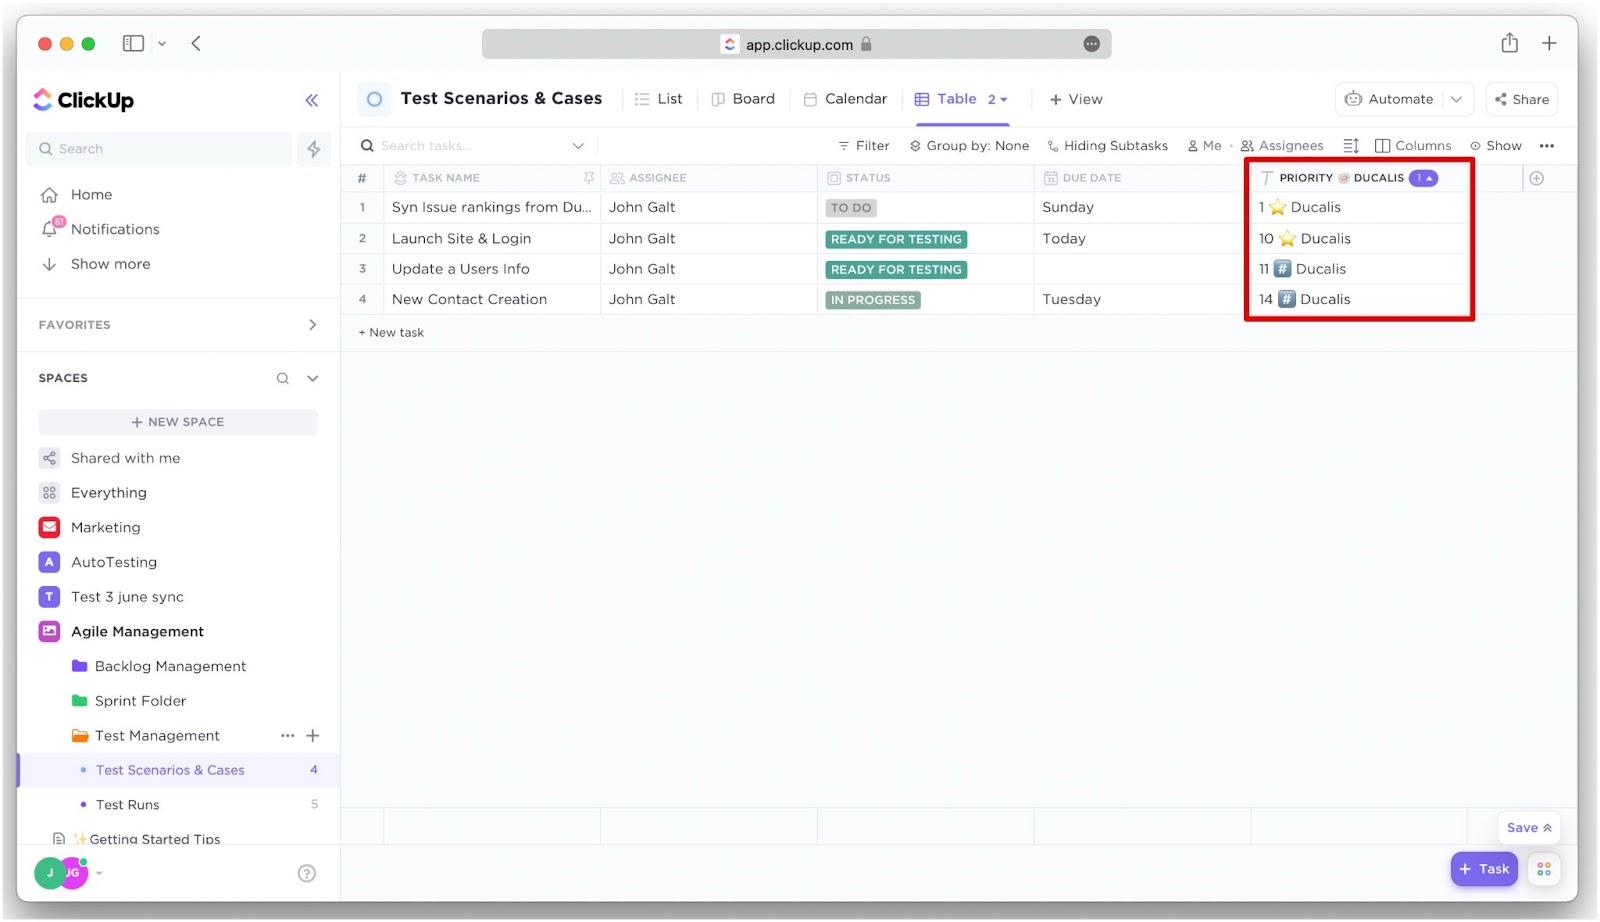Image resolution: width=1600 pixels, height=922 pixels.
Task: Click the lightning bolt quick action icon
Action: 314,149
